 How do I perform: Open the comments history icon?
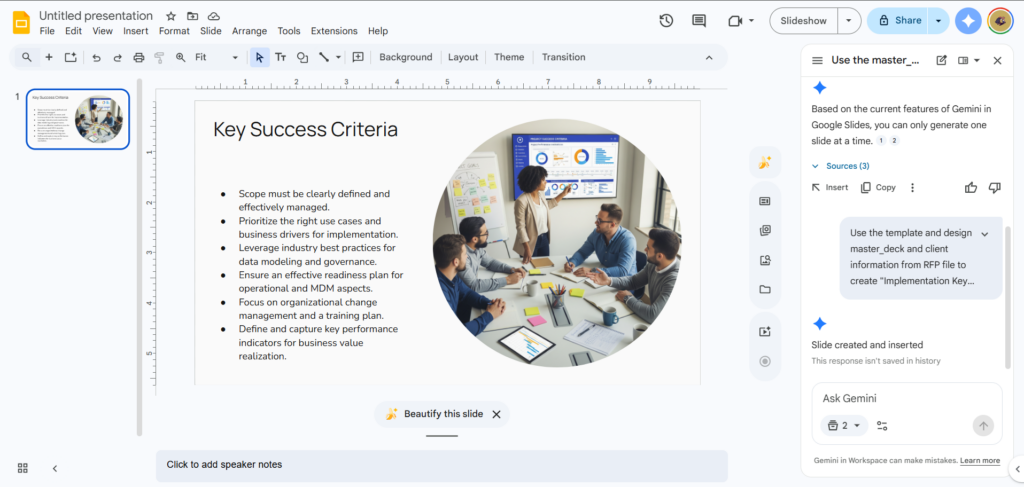click(x=699, y=21)
